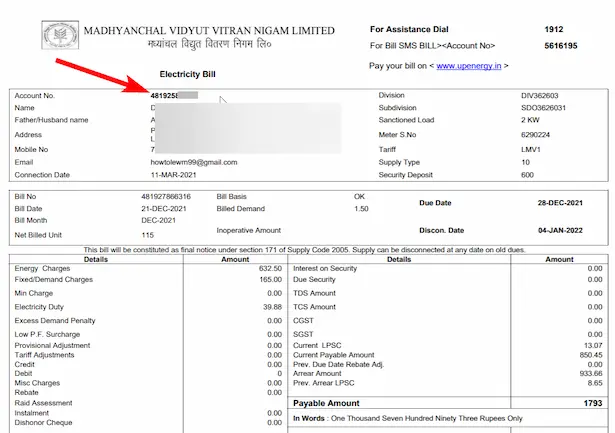Select current LPSC amount 13.07
Screen dimensions: 615x433
(x=593, y=345)
